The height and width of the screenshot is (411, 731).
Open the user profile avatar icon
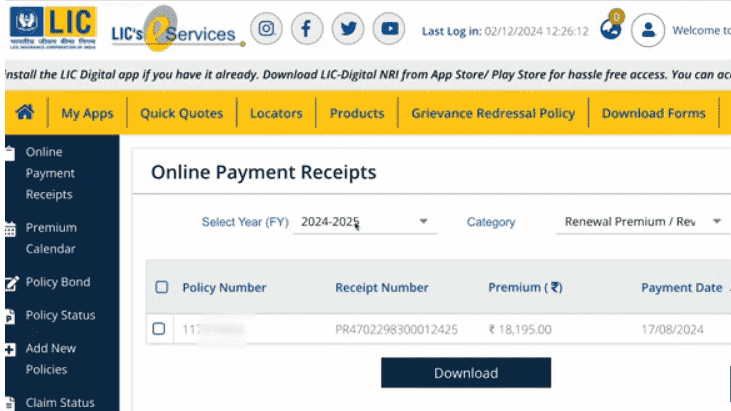pos(648,30)
